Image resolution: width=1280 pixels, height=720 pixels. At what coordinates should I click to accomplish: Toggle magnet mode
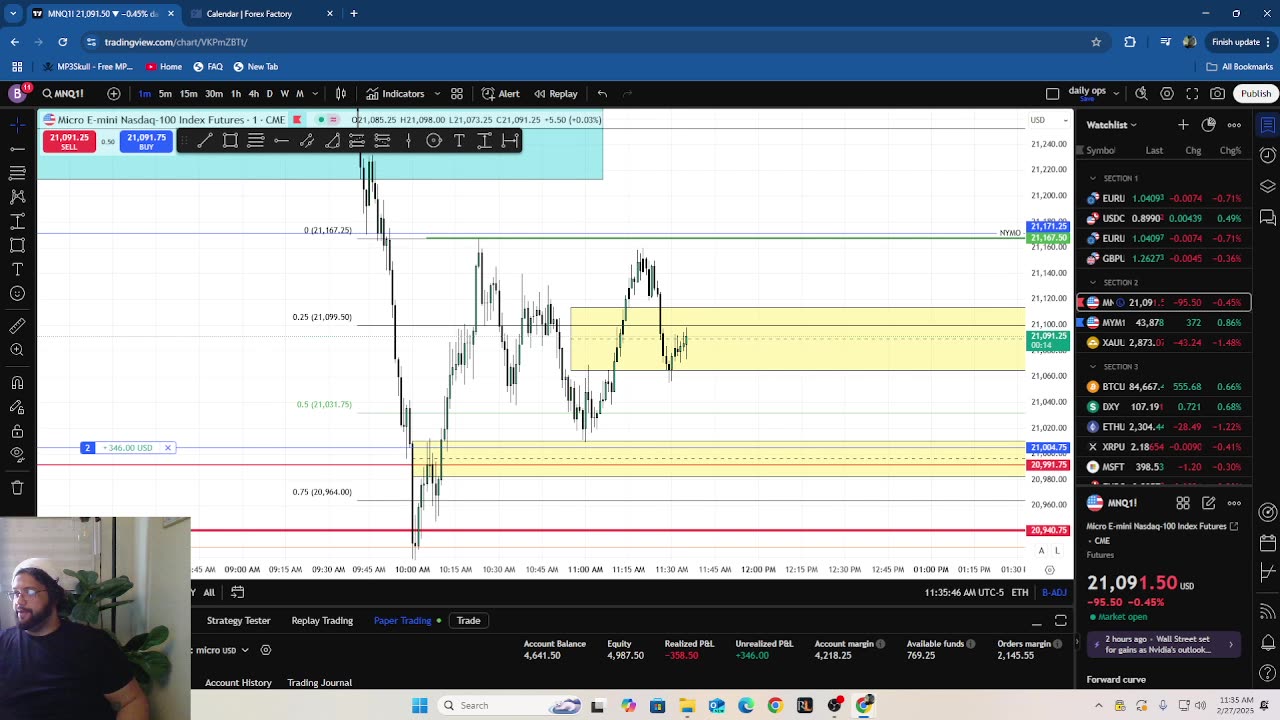tap(17, 383)
